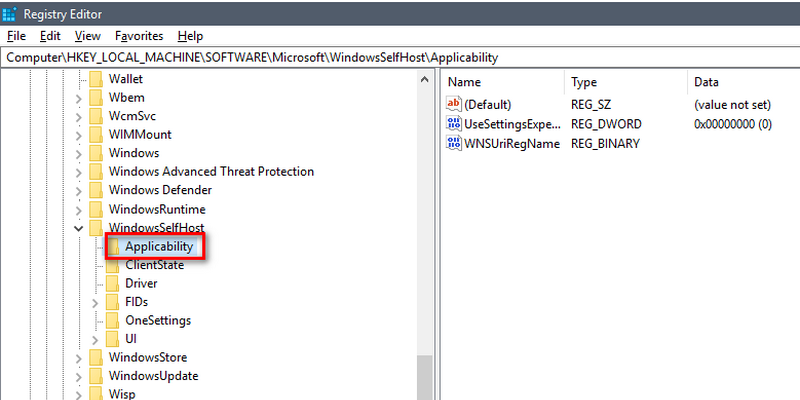
Task: Select the WindowsUpdate key label
Action: [x=154, y=376]
